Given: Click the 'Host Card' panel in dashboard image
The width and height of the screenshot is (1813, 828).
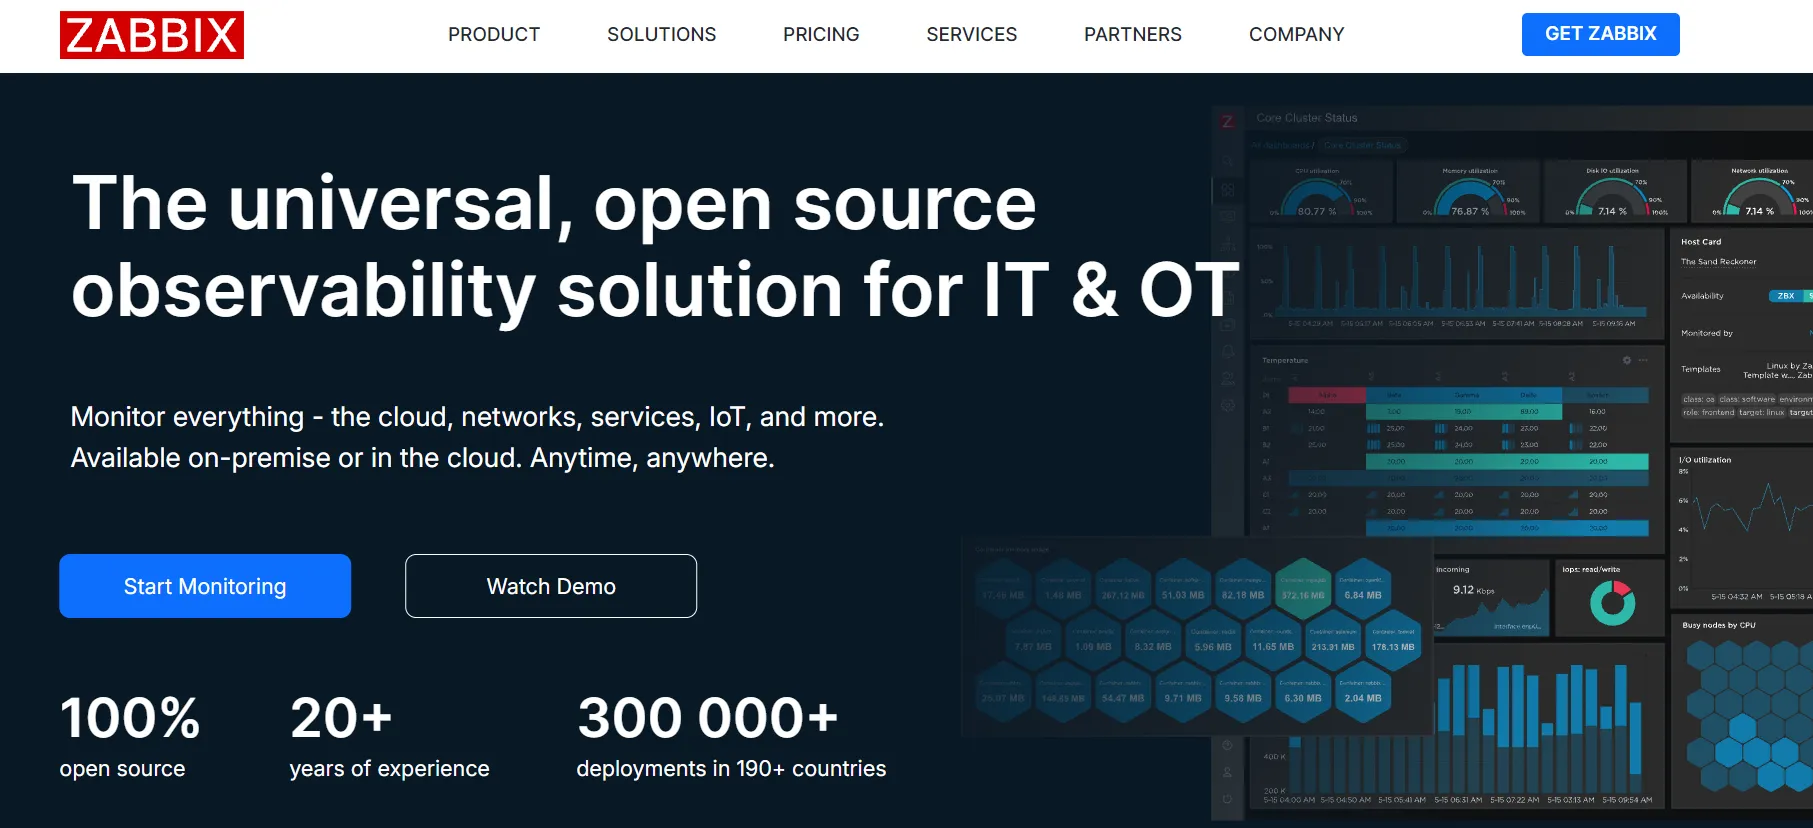Looking at the screenshot, I should pos(1741,336).
